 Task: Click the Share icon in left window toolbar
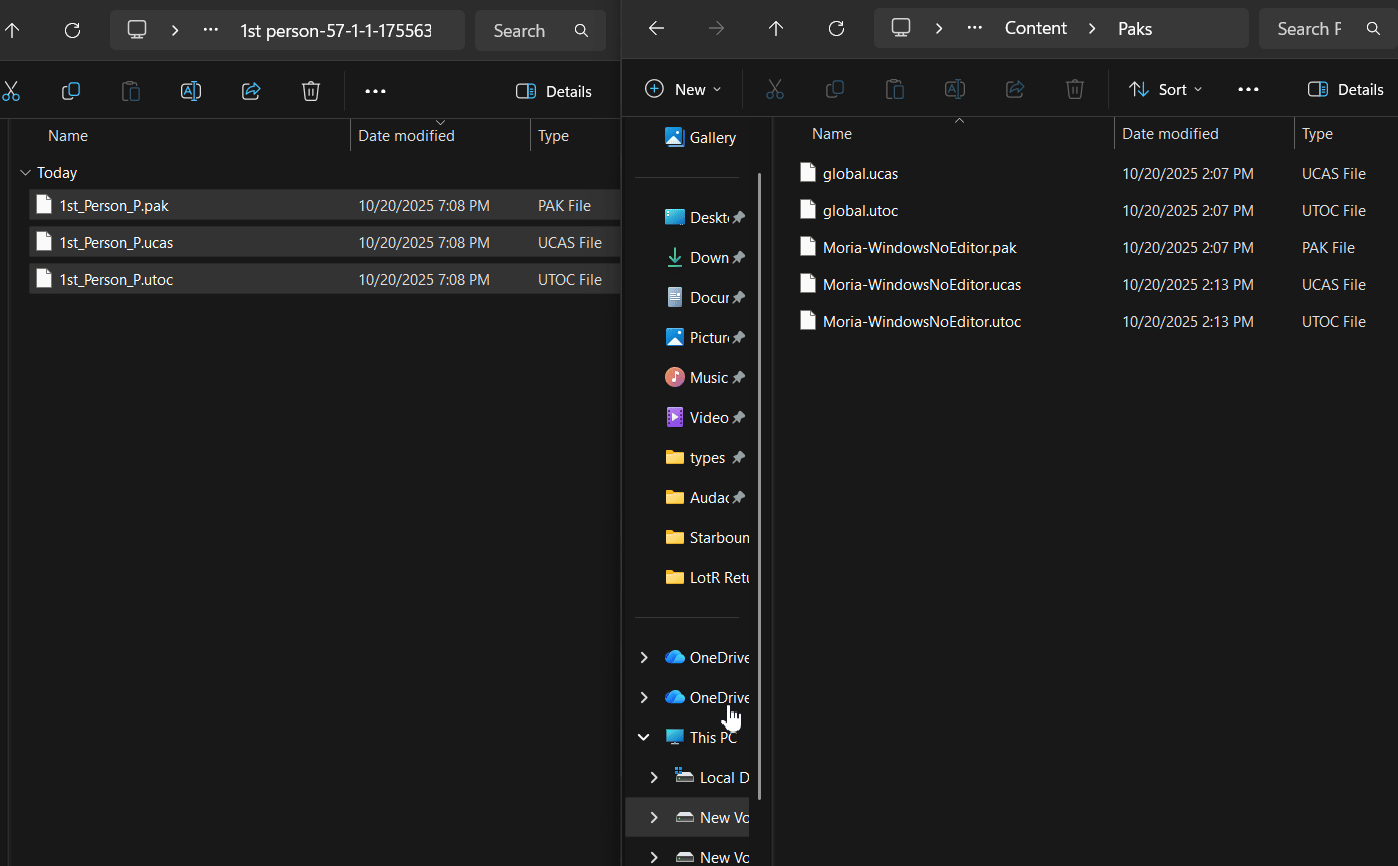click(x=251, y=91)
